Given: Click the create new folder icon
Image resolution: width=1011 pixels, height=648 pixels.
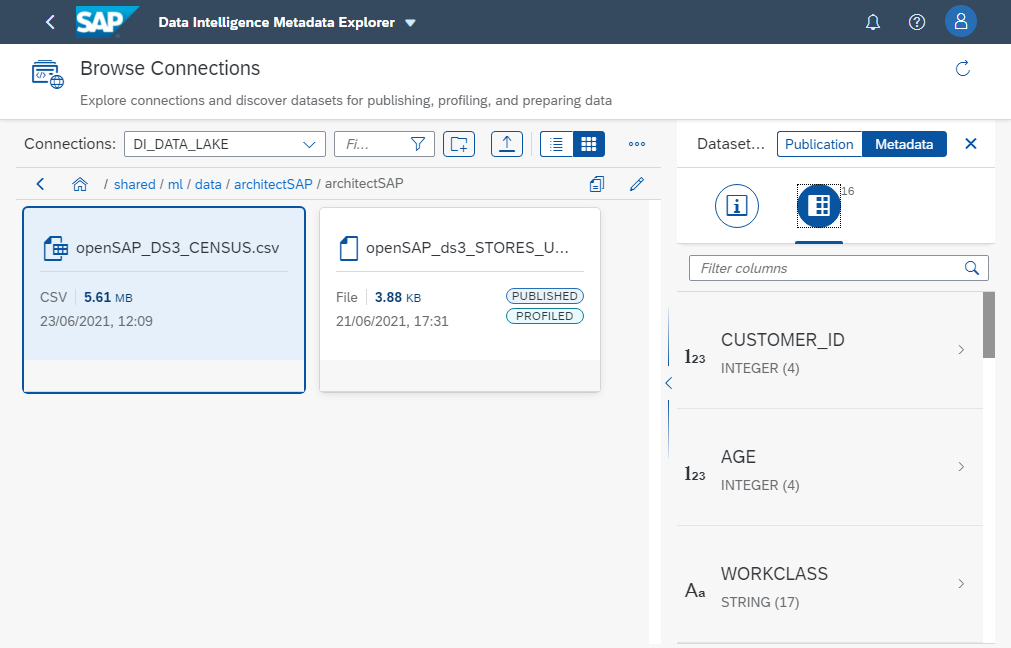Looking at the screenshot, I should [459, 144].
